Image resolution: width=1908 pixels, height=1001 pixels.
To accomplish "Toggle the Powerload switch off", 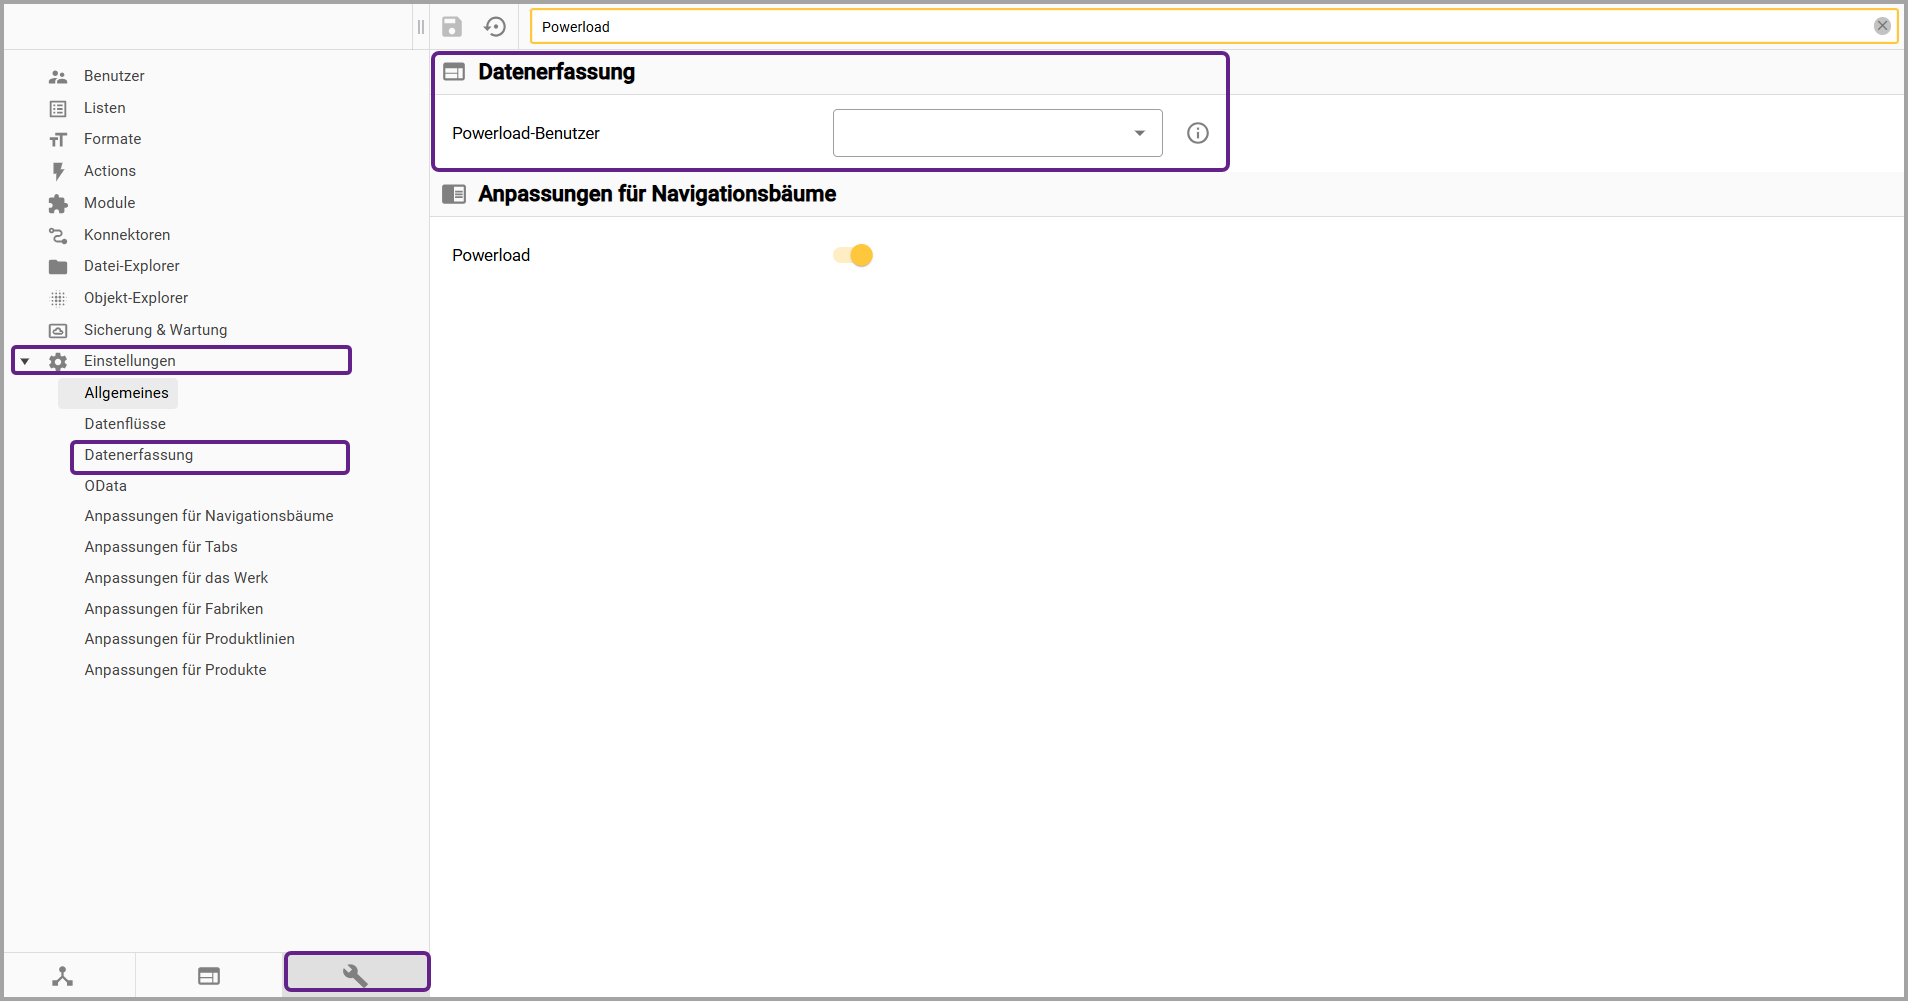I will pyautogui.click(x=853, y=256).
